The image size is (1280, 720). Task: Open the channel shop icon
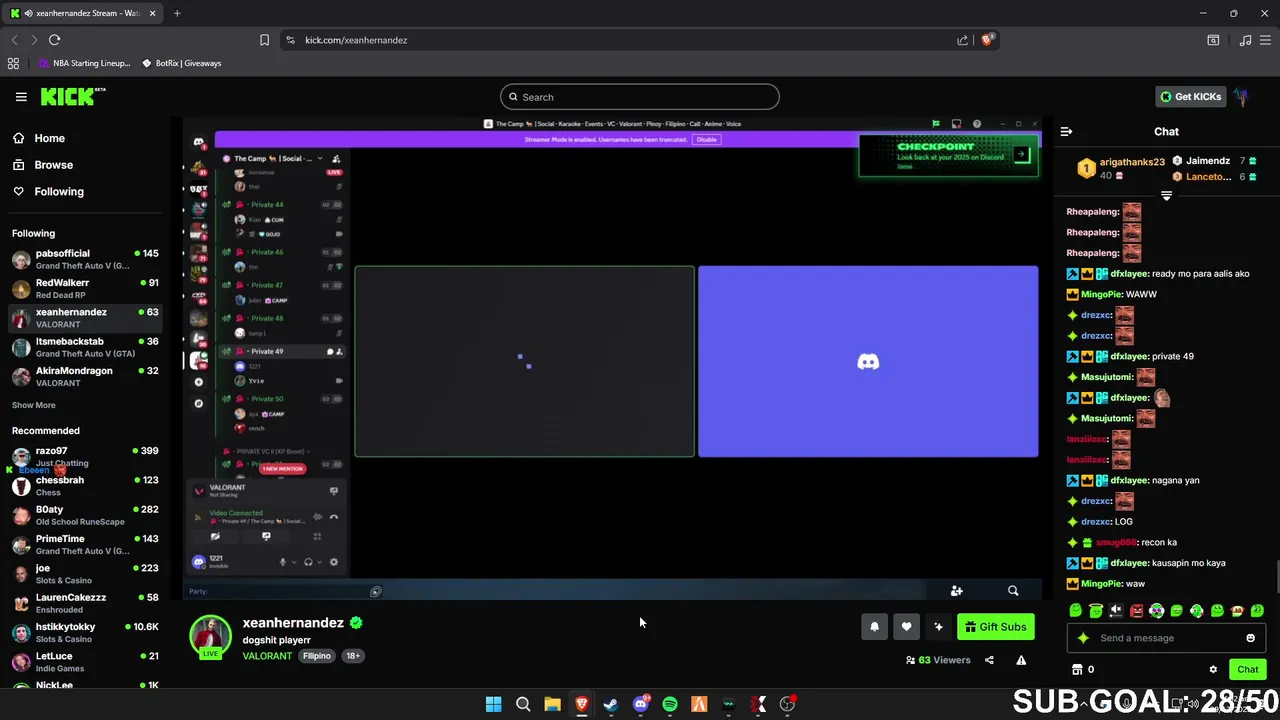pos(1077,670)
